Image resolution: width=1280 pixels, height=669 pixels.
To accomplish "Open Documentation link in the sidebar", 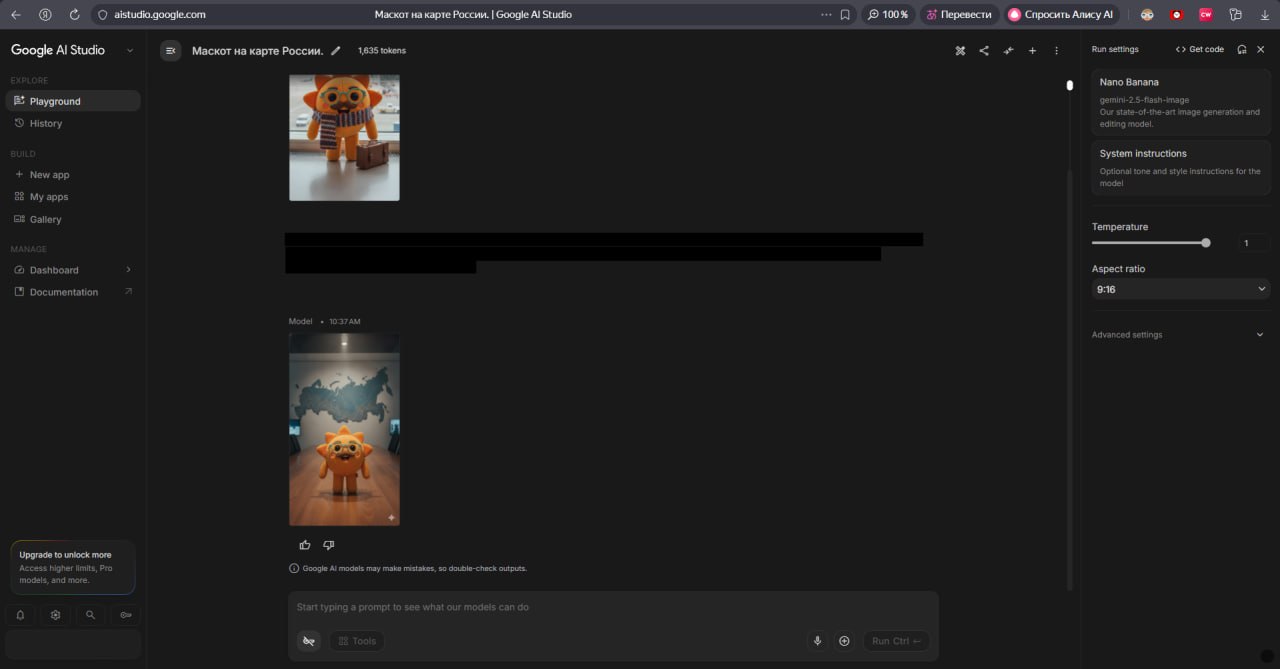I will (x=72, y=292).
